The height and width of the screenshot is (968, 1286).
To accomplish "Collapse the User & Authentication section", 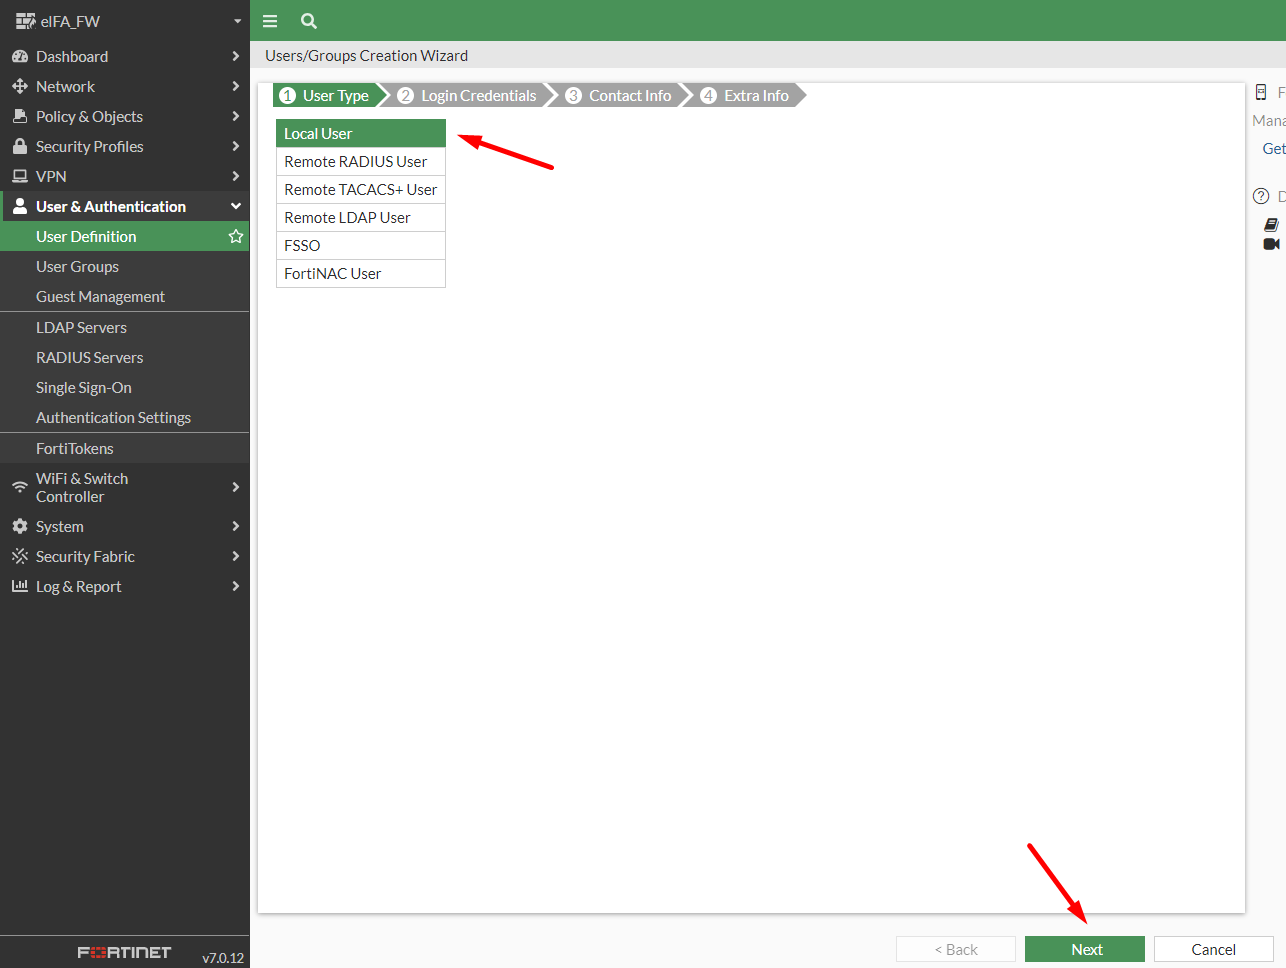I will click(x=236, y=207).
